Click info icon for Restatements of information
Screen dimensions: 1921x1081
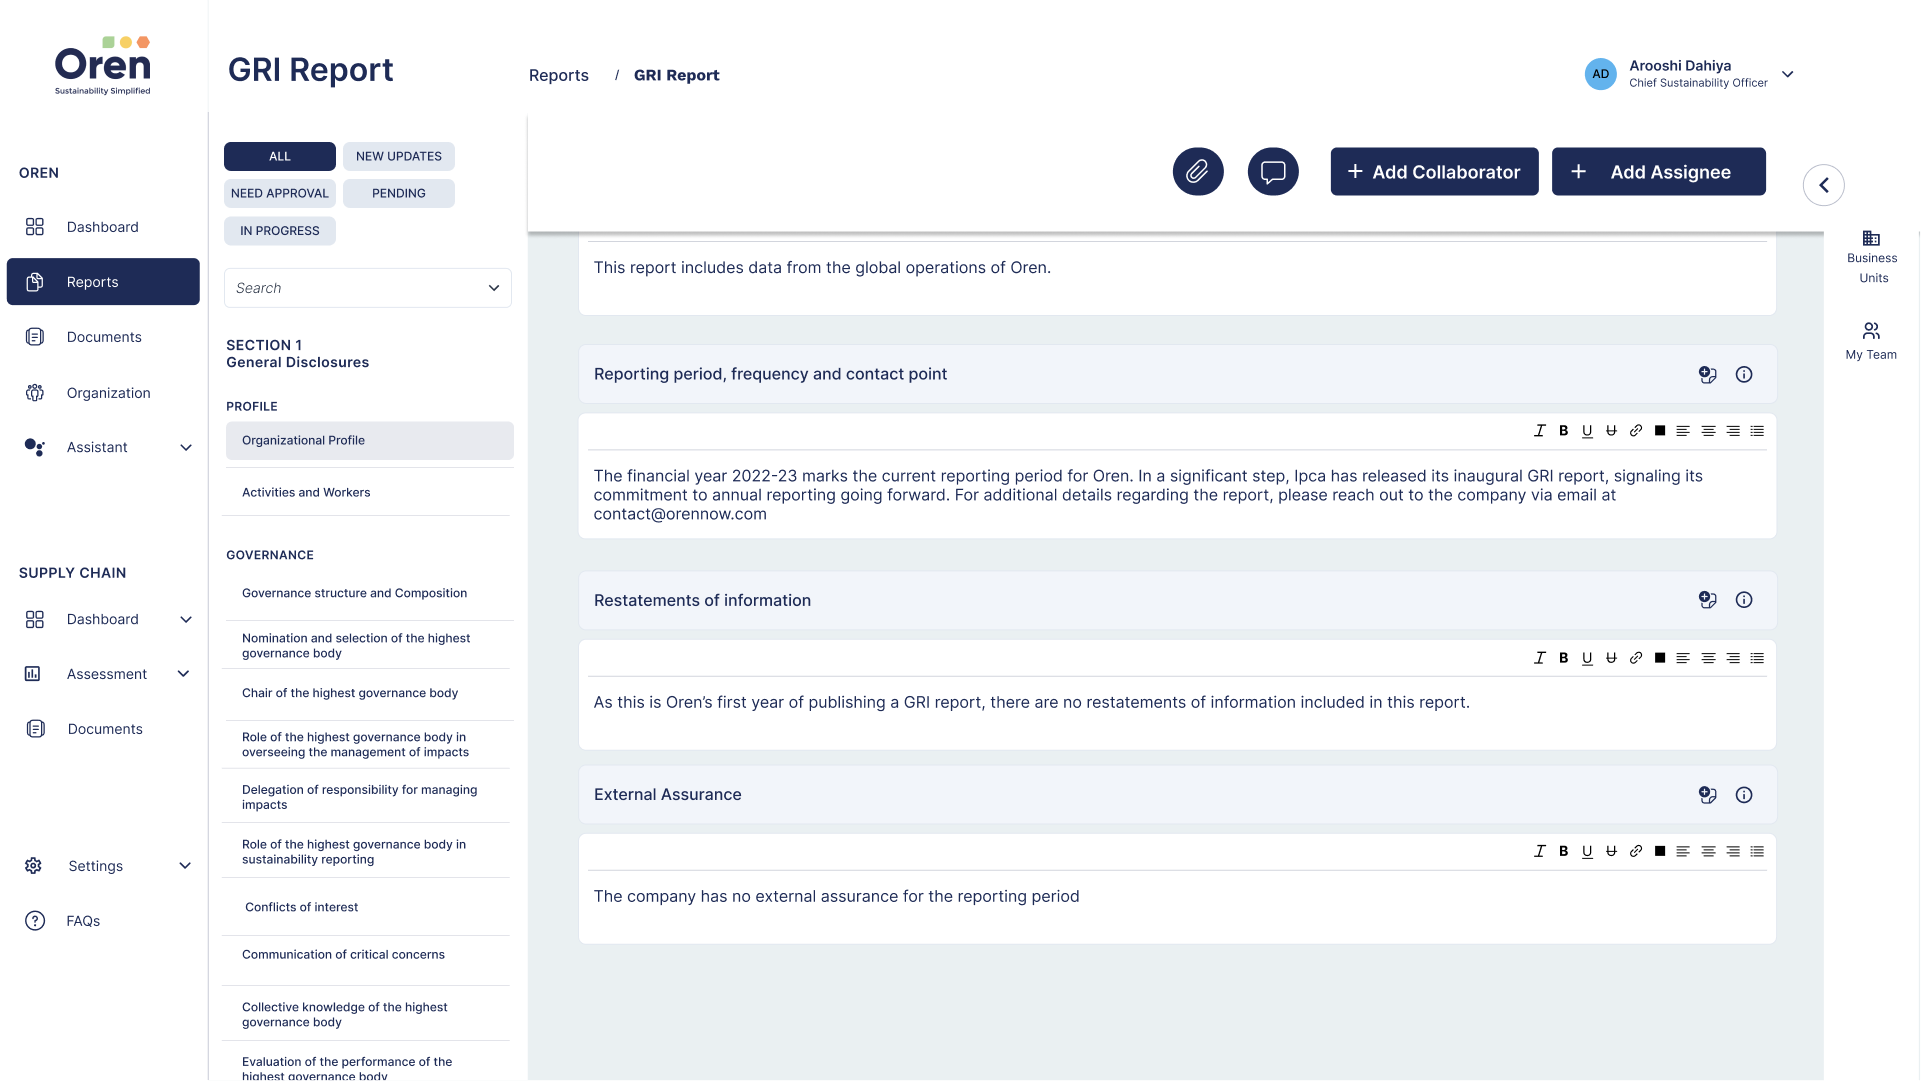pyautogui.click(x=1744, y=600)
